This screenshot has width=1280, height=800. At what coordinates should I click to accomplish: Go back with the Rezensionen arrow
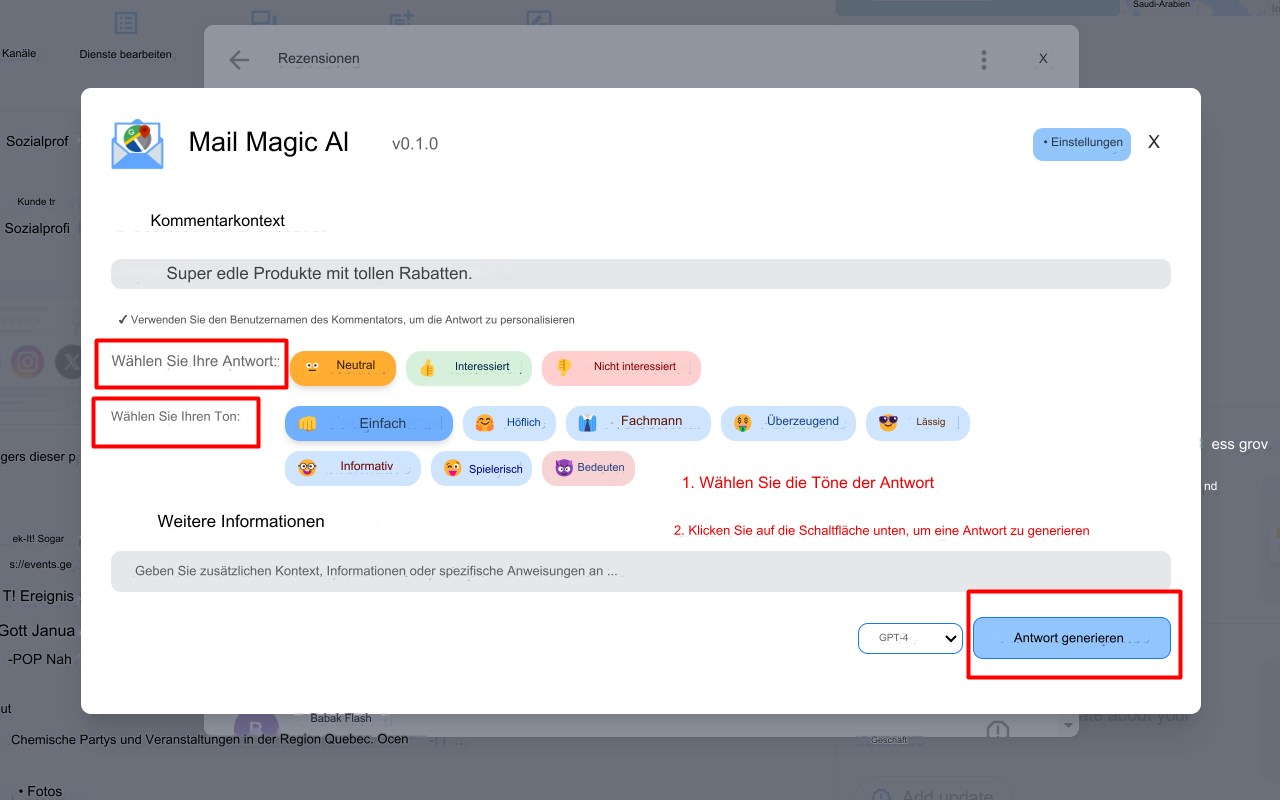click(x=239, y=60)
